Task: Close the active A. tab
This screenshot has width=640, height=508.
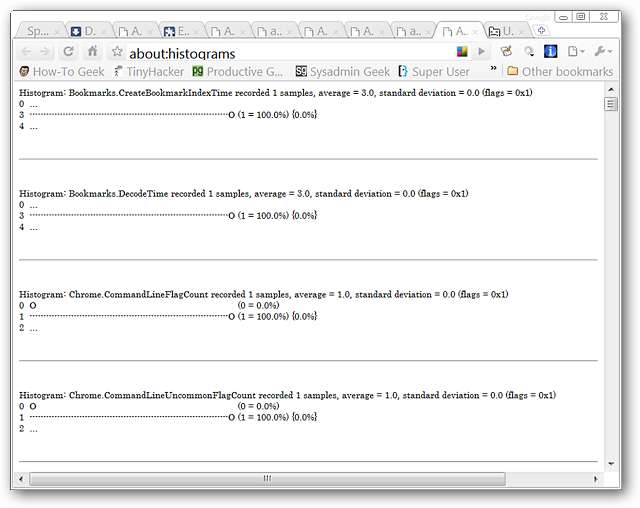Action: point(475,32)
